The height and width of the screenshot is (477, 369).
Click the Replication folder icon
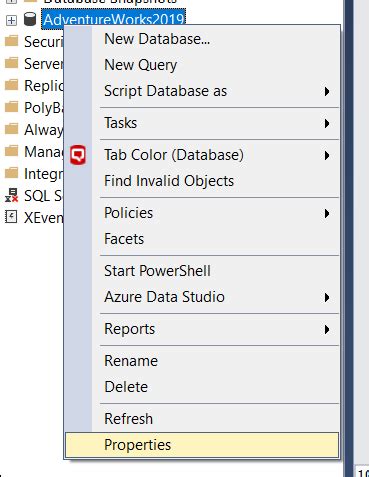click(x=11, y=85)
